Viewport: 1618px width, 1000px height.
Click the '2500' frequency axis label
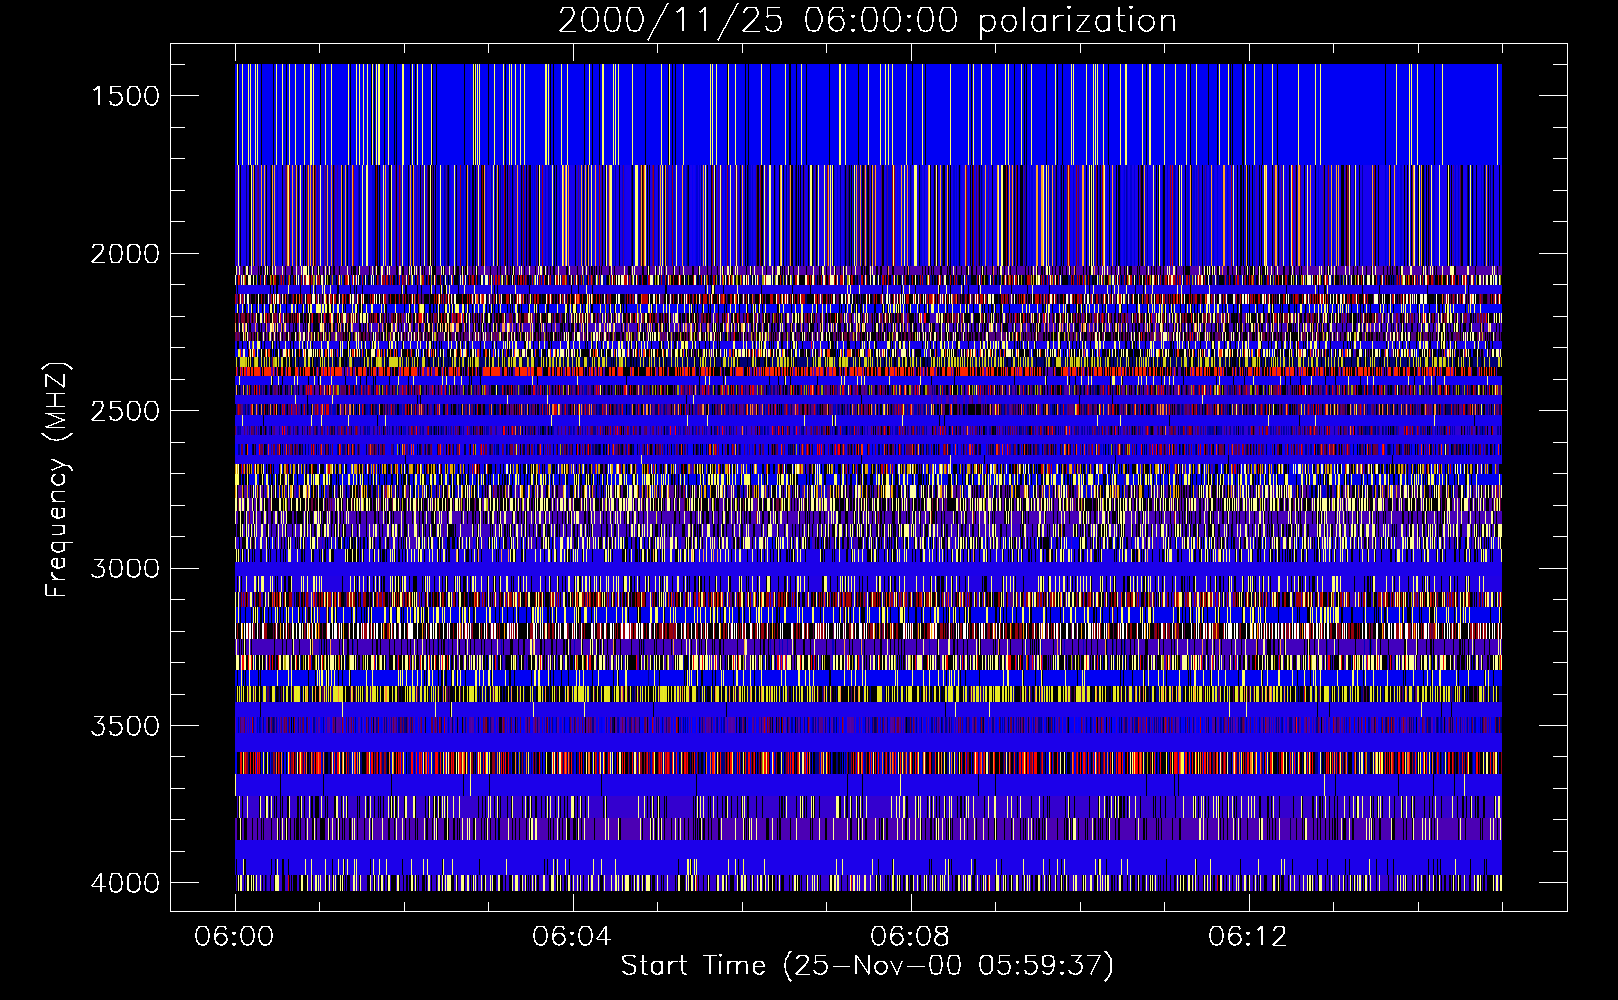[125, 411]
